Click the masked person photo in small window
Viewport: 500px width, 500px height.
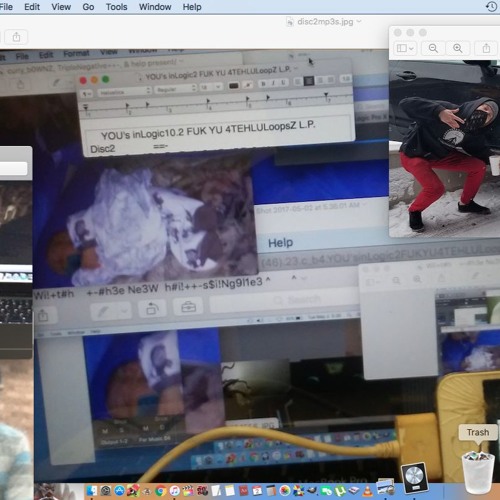tap(444, 149)
